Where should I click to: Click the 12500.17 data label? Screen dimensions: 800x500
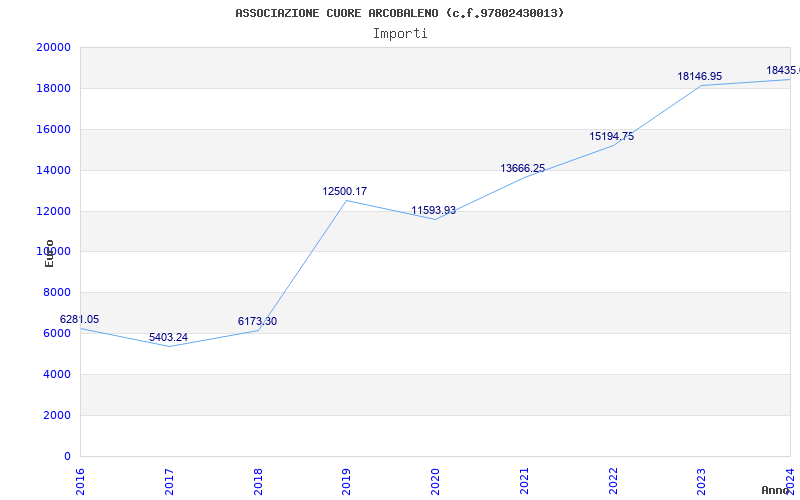(x=344, y=191)
